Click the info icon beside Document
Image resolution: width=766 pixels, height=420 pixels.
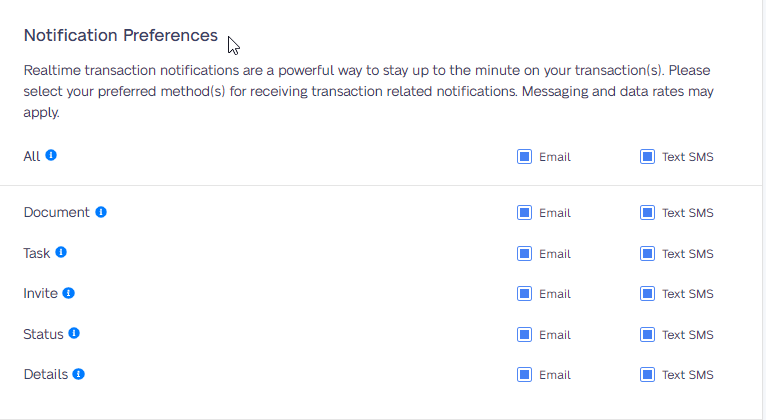coord(101,212)
